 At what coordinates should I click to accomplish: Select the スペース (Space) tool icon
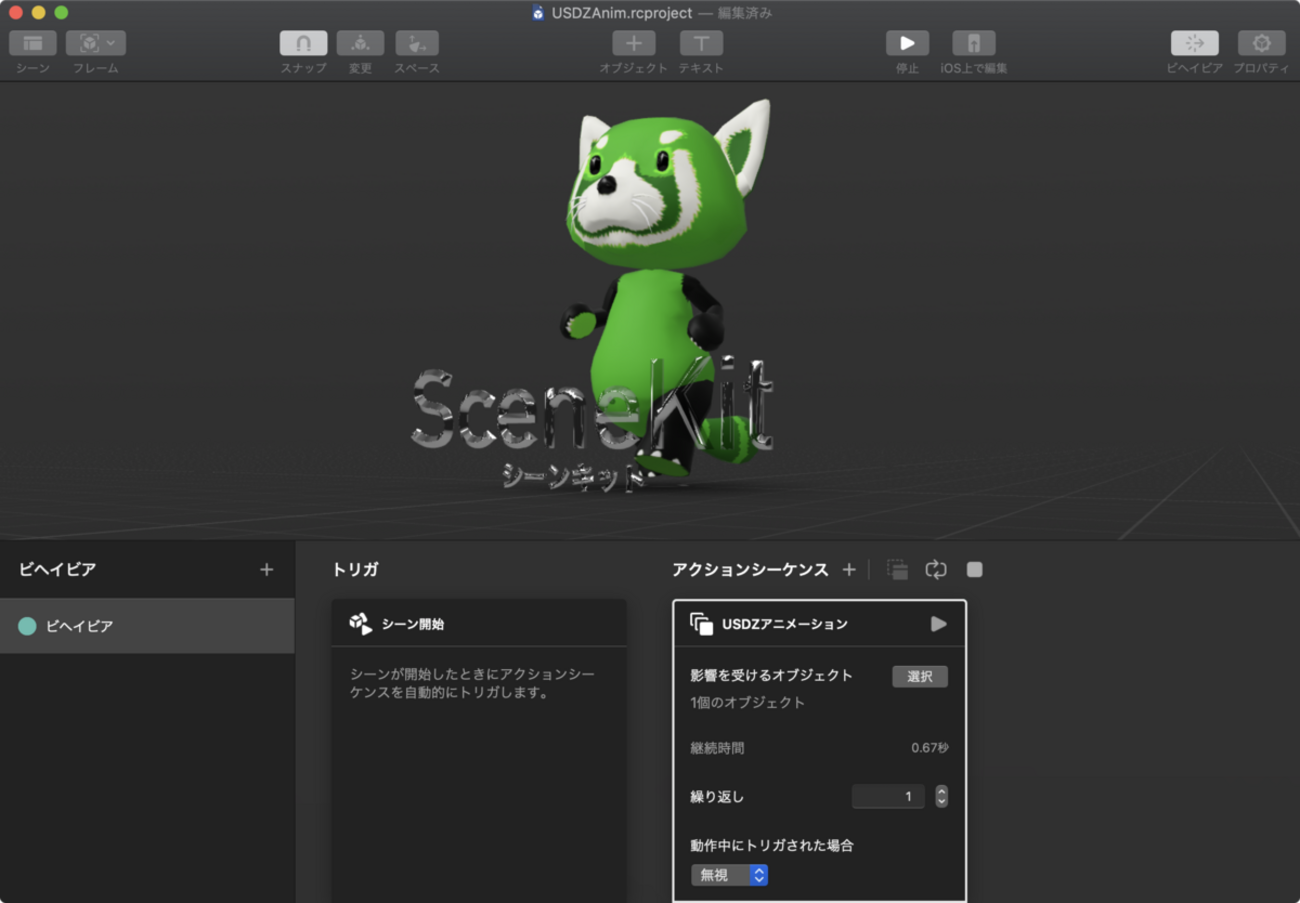(x=417, y=43)
